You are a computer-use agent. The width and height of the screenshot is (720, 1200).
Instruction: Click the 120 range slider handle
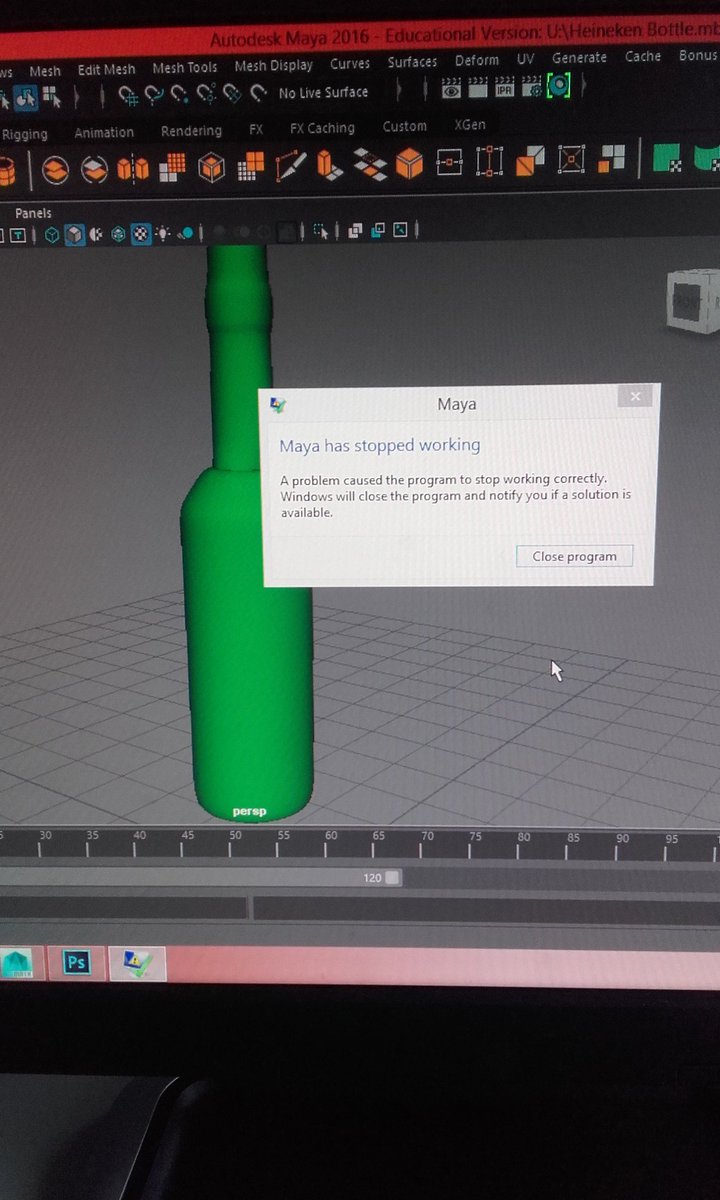tap(393, 877)
